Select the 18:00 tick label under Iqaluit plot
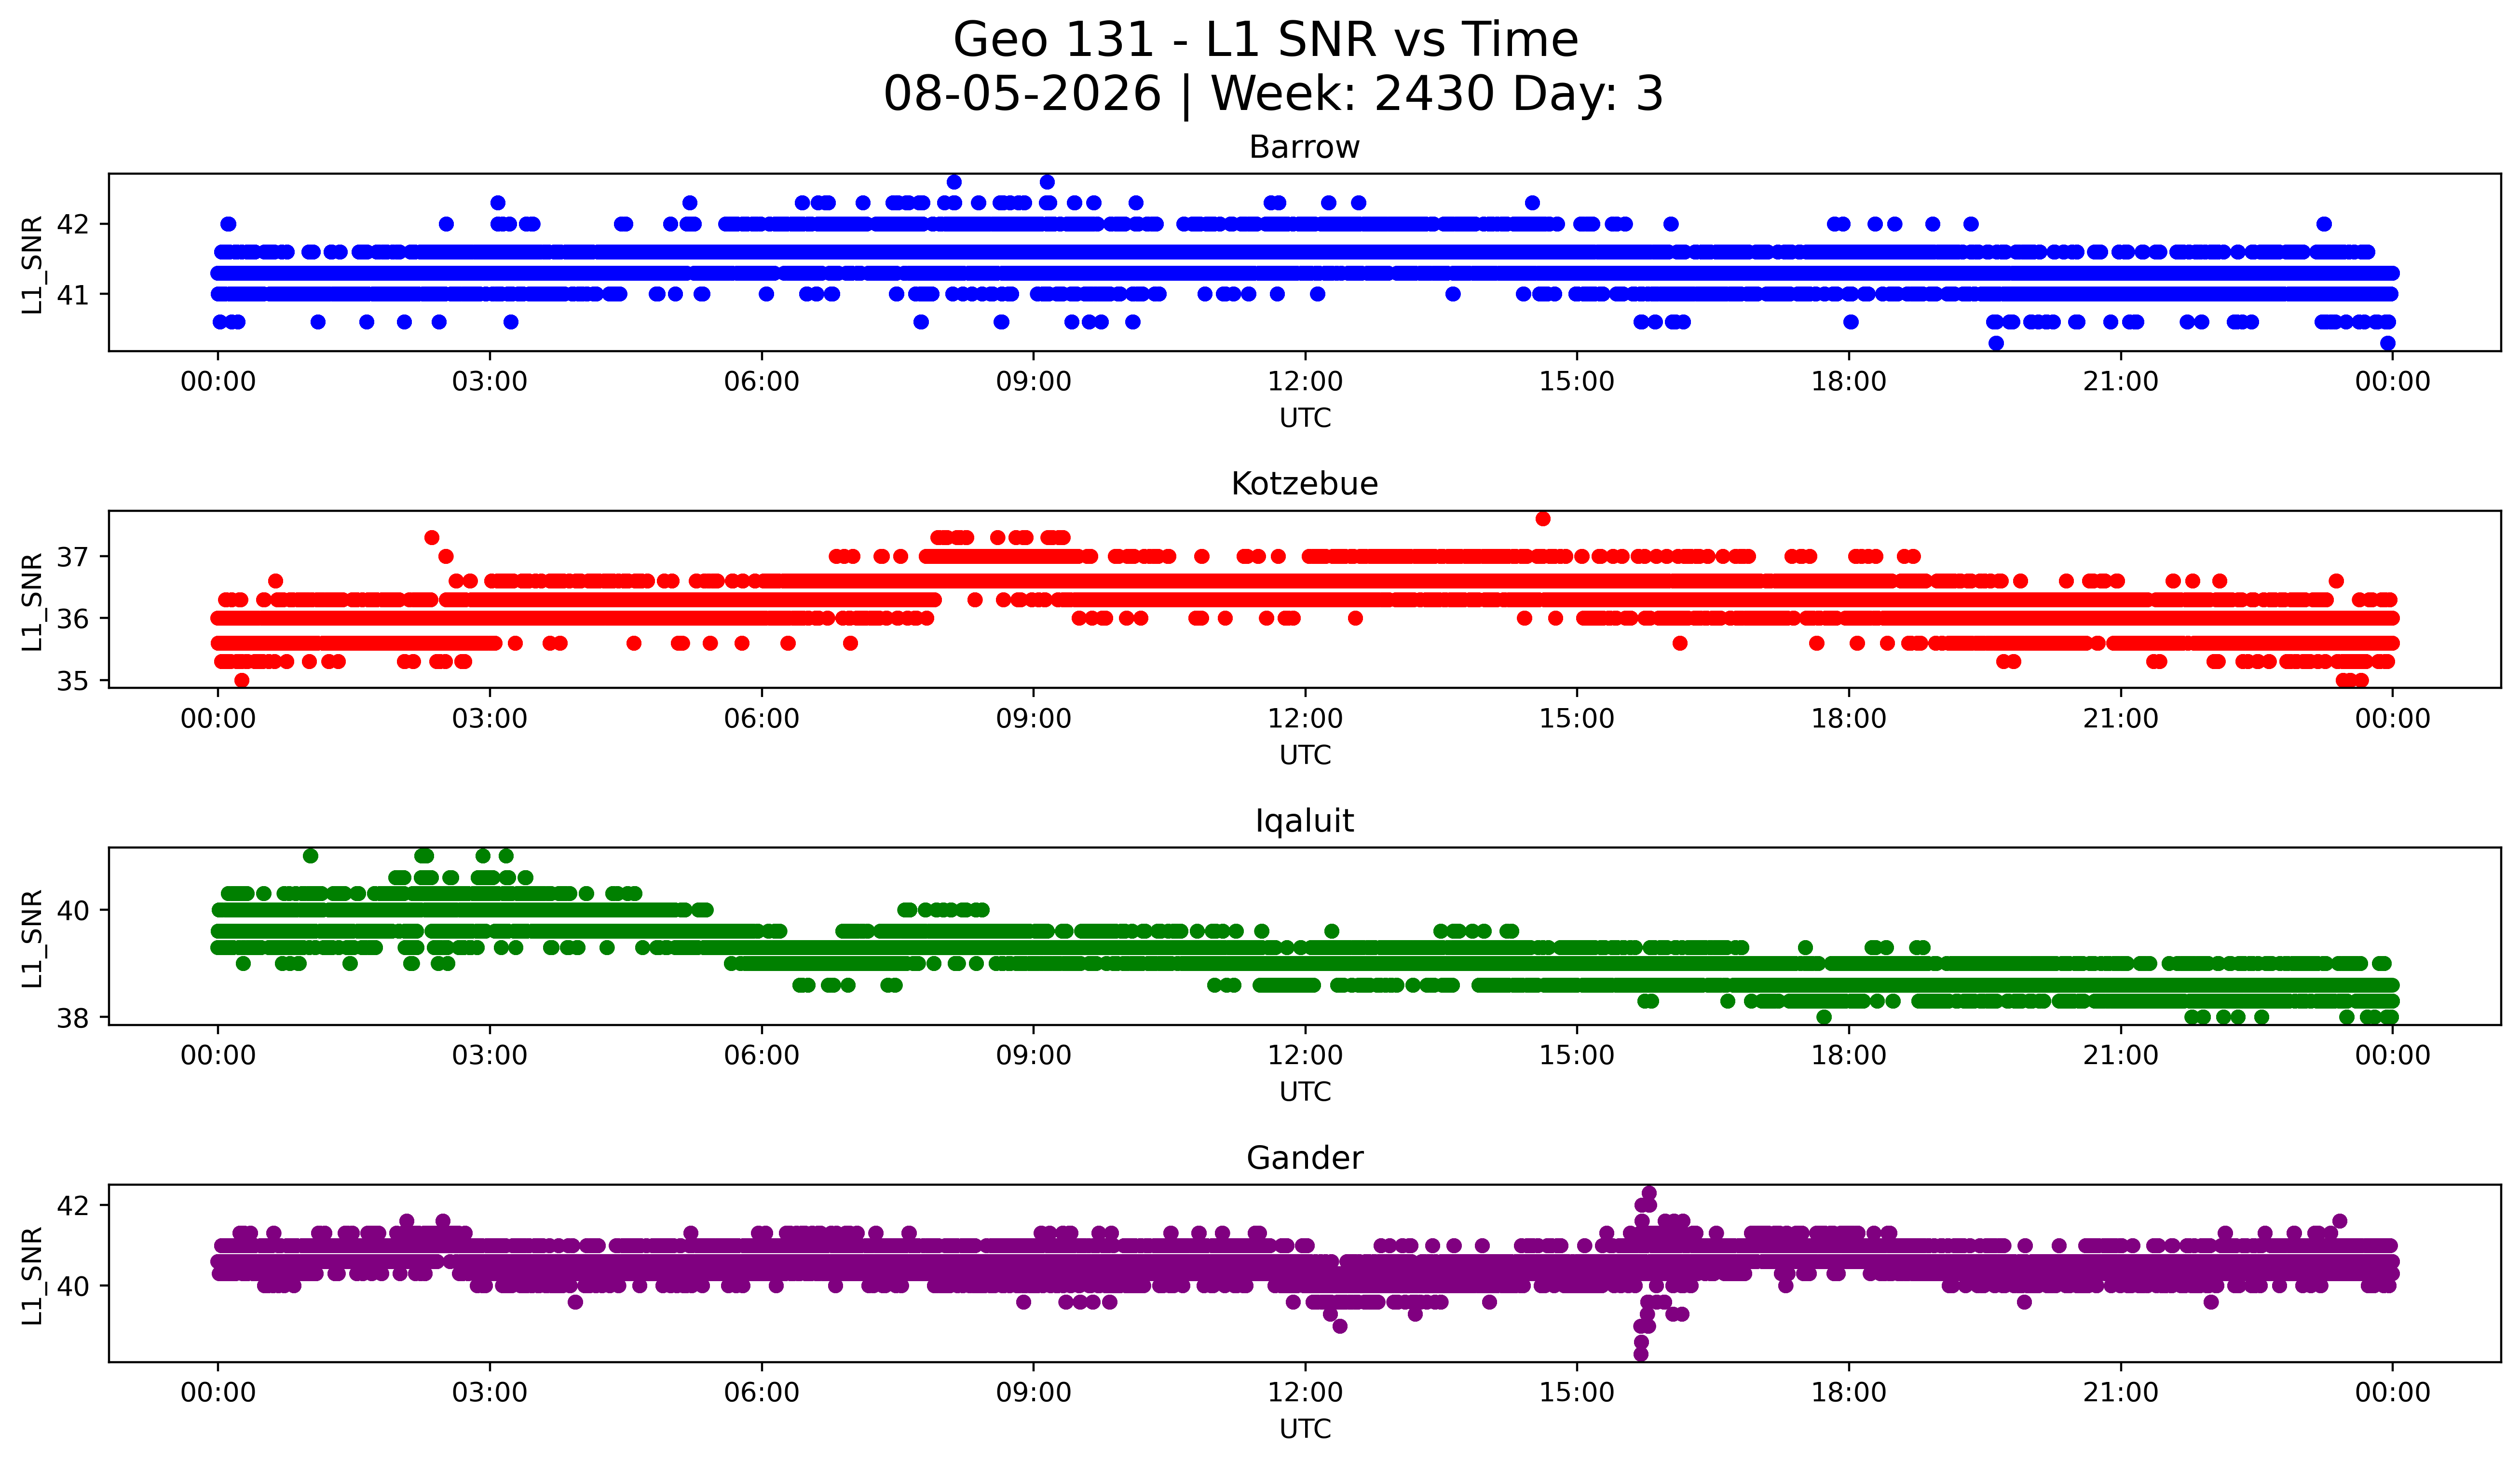 1849,1056
